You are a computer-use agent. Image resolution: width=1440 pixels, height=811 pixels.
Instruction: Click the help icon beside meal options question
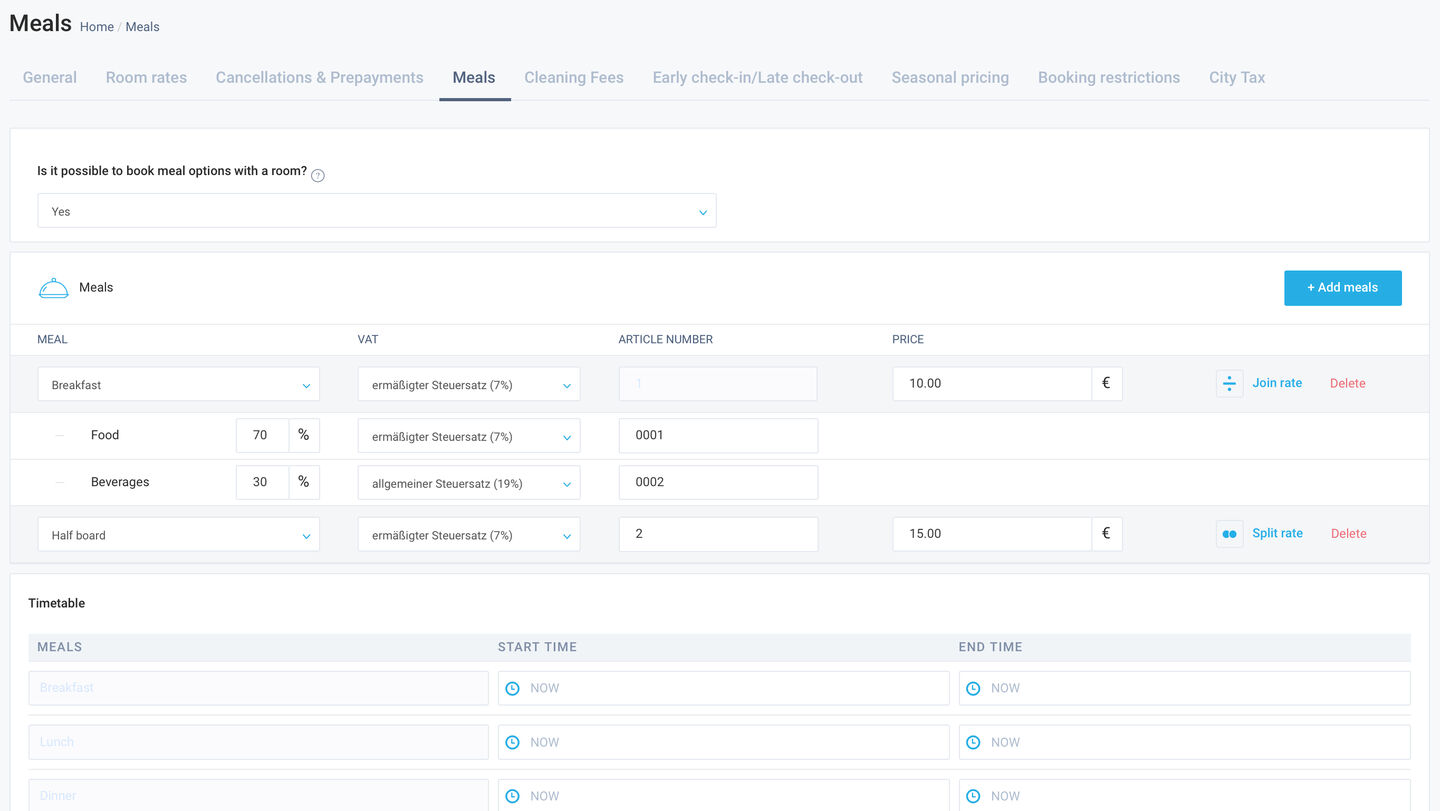[x=318, y=176]
